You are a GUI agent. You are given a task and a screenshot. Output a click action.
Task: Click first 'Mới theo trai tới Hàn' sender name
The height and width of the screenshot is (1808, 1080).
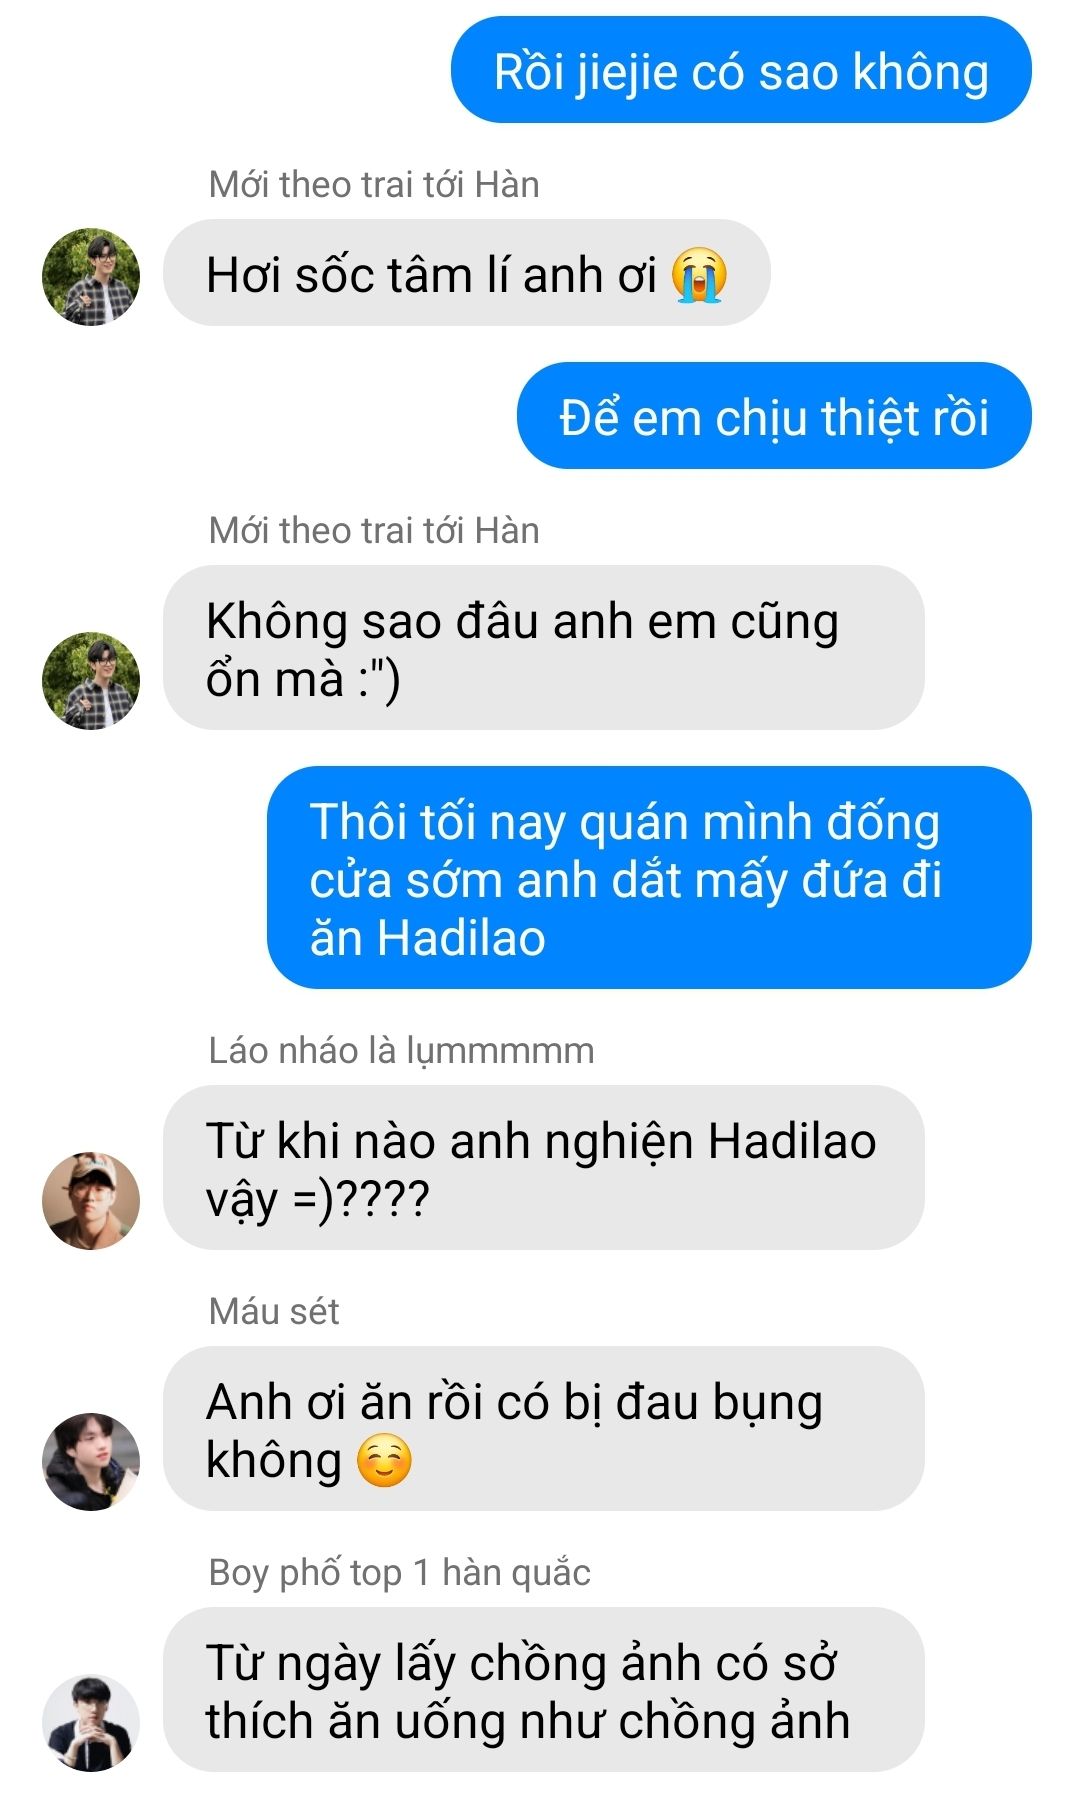click(374, 185)
